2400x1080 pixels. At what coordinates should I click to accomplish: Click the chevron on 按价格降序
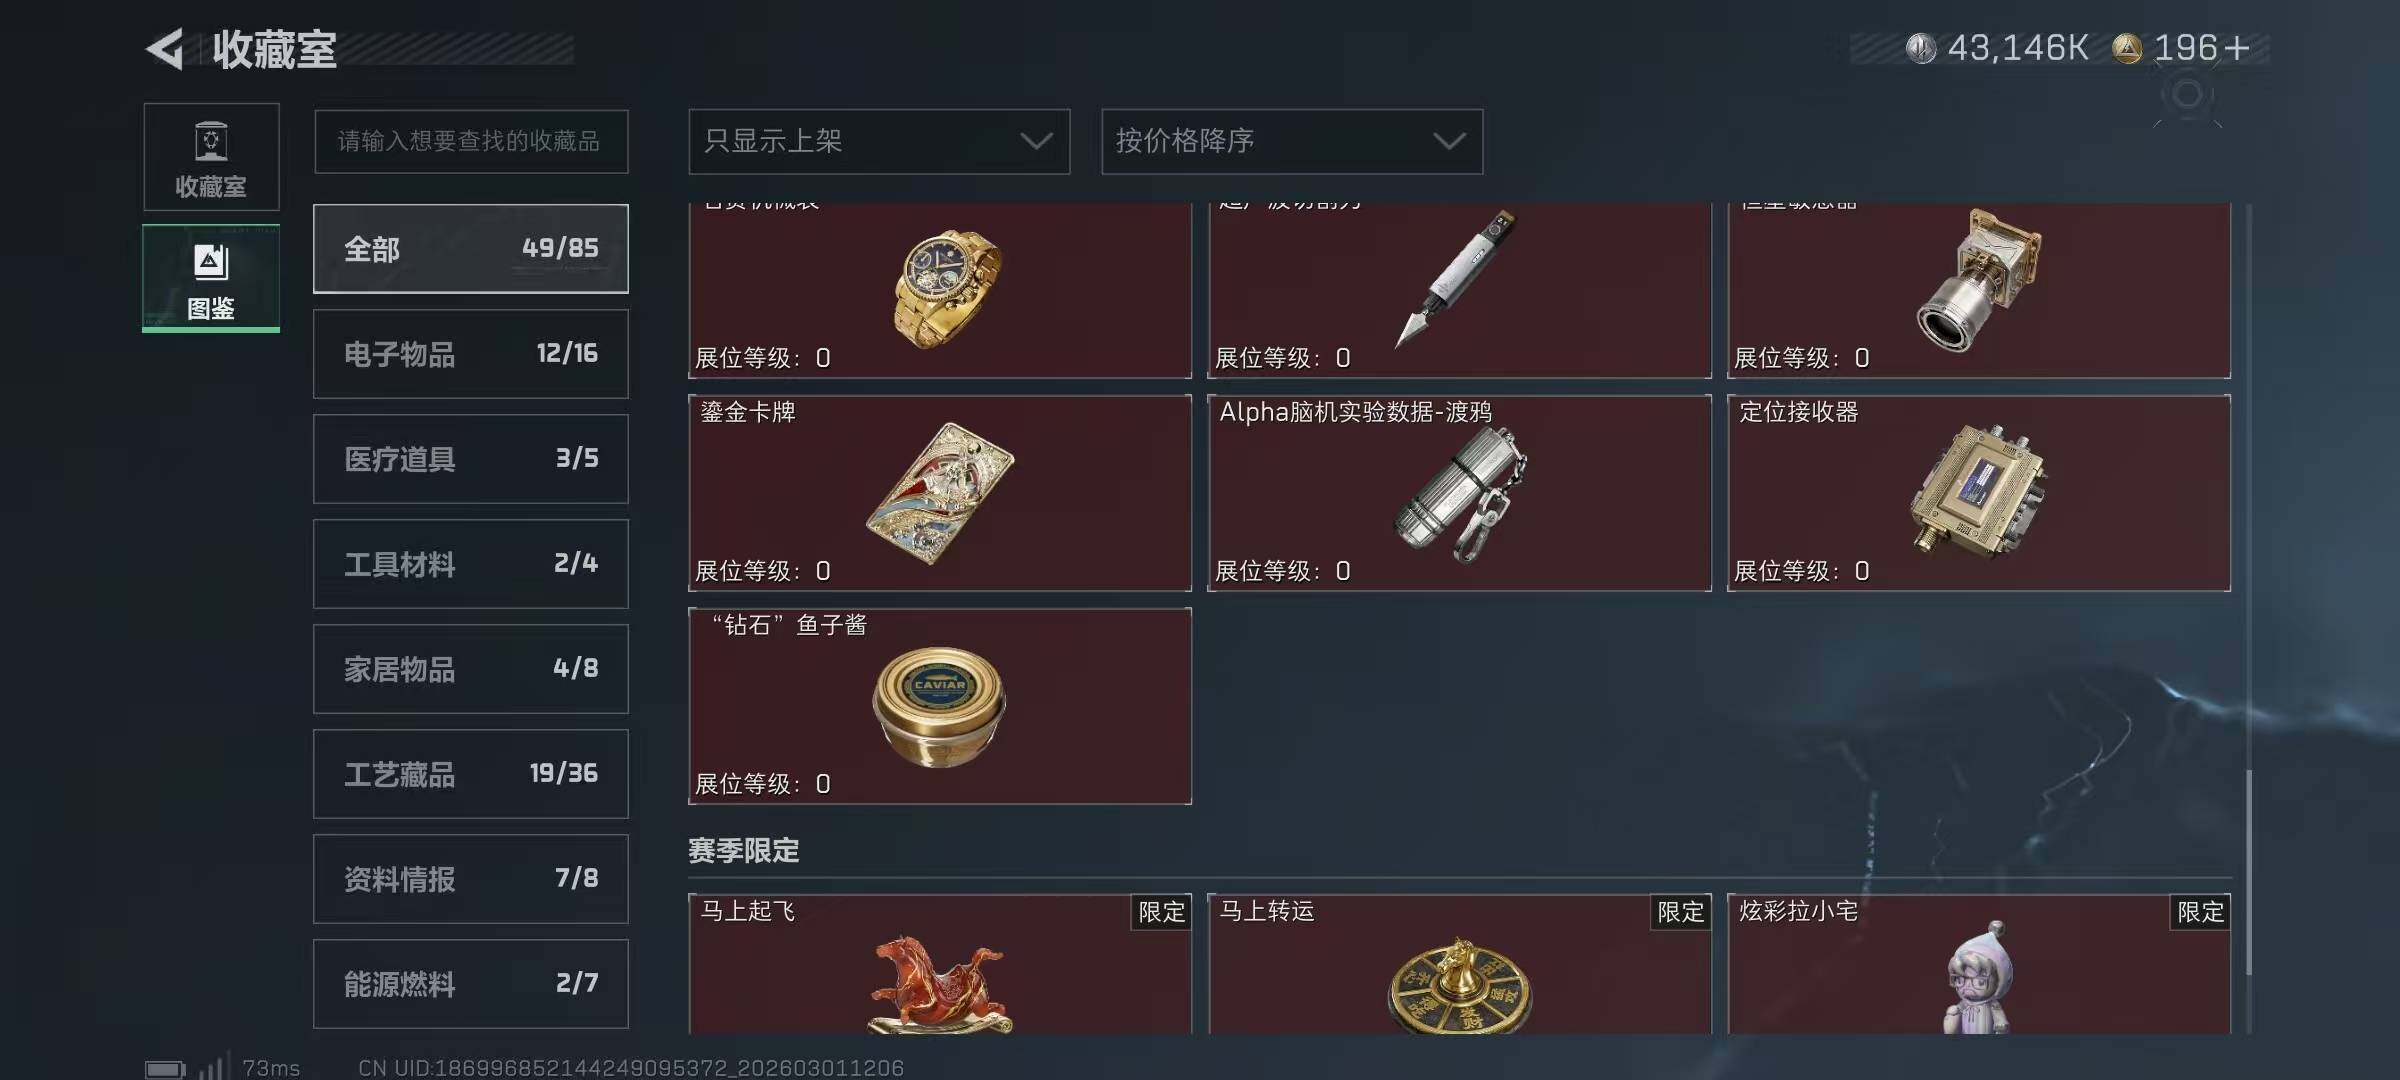pyautogui.click(x=1449, y=141)
